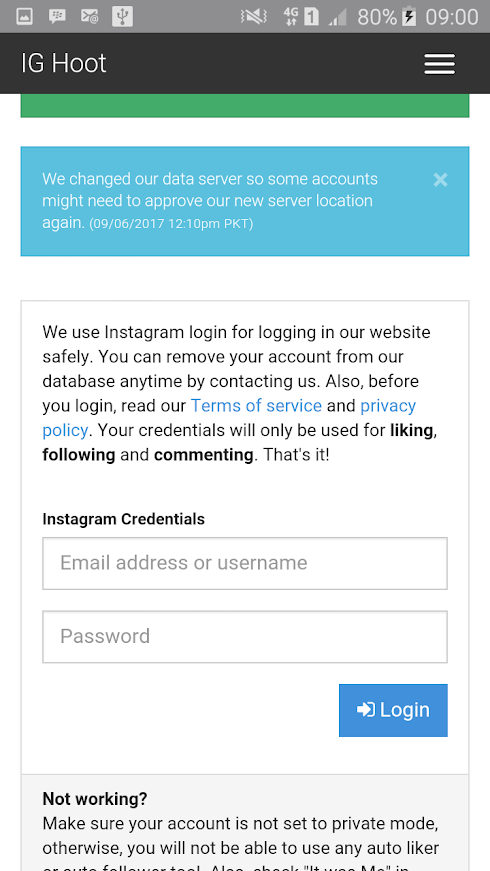Tap the vibrate mode status icon
The image size is (490, 871).
click(254, 17)
